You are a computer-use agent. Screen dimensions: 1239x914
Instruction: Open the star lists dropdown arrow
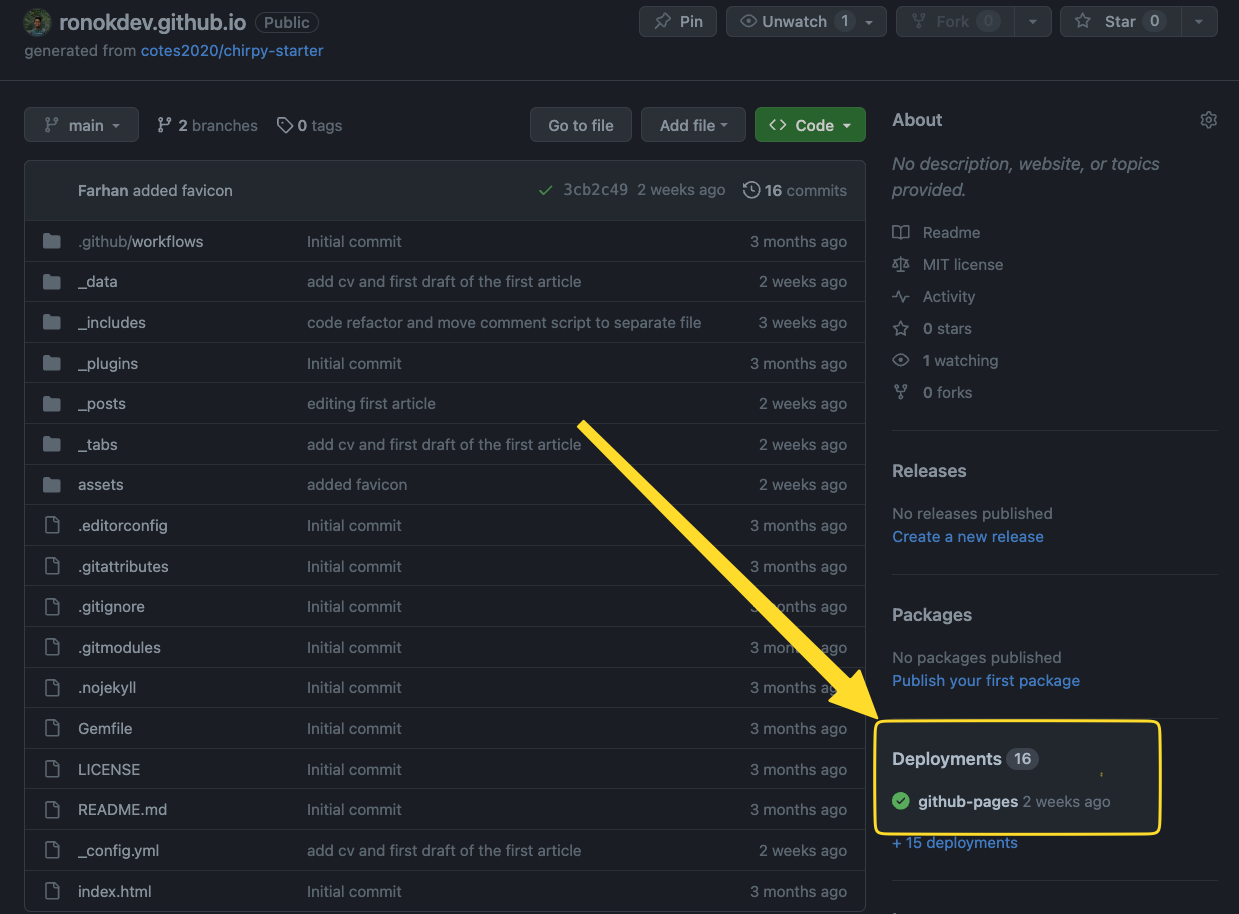(x=1199, y=22)
